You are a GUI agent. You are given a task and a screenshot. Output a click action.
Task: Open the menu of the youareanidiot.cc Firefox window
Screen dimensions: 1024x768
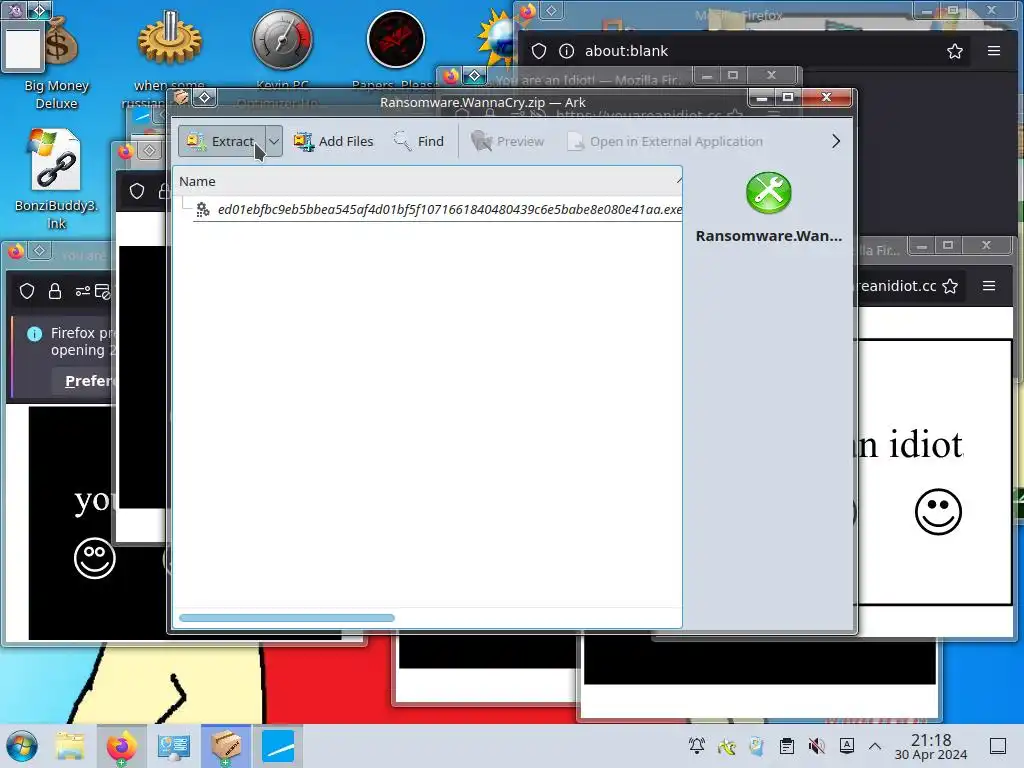pyautogui.click(x=989, y=286)
